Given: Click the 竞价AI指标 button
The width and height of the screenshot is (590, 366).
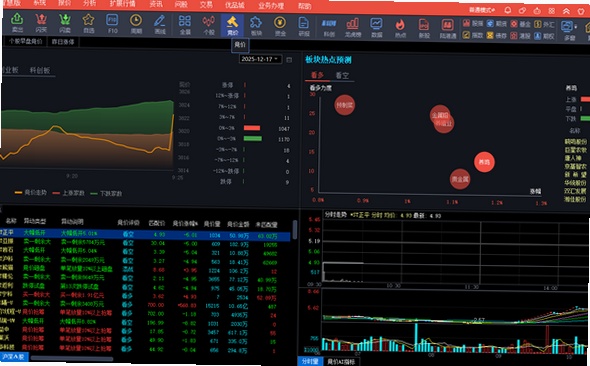Looking at the screenshot, I should point(341,361).
